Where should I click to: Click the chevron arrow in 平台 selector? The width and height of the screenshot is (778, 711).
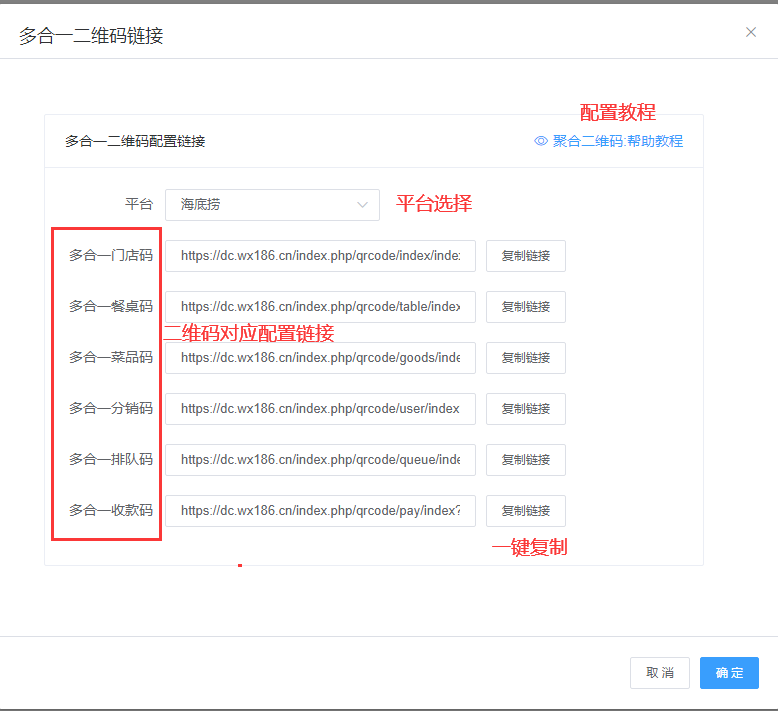tap(362, 204)
